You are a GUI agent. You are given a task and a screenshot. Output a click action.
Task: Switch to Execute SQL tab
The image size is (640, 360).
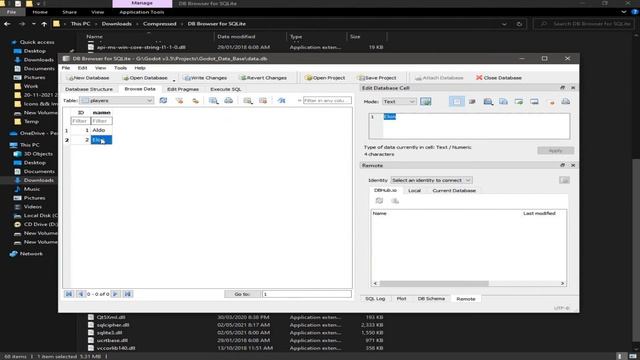tap(226, 89)
